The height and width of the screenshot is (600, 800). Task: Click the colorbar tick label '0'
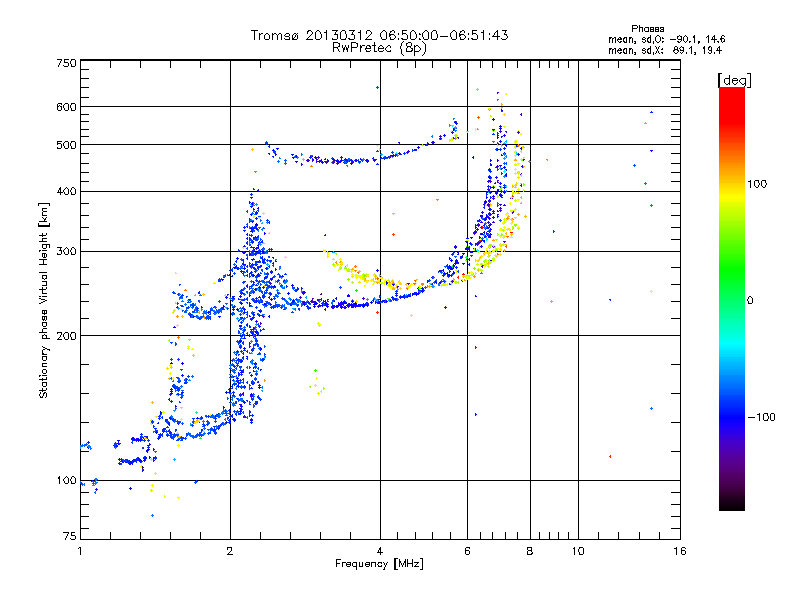750,301
